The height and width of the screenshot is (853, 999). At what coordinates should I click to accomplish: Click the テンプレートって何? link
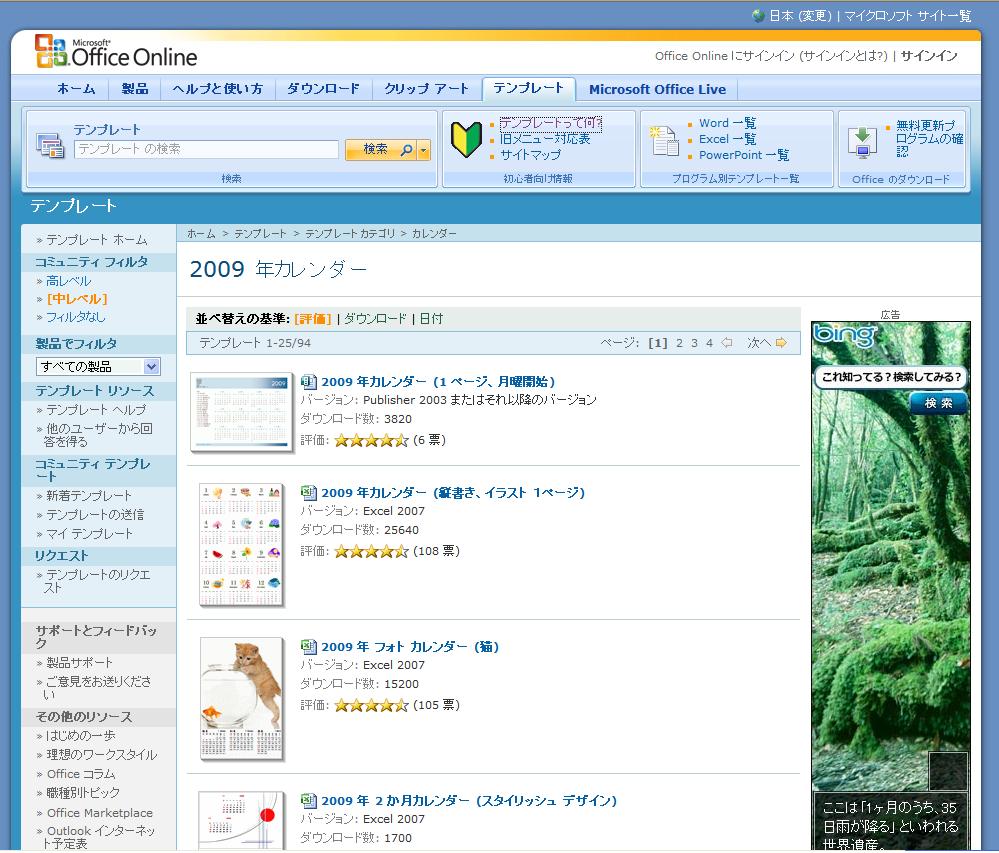point(551,123)
